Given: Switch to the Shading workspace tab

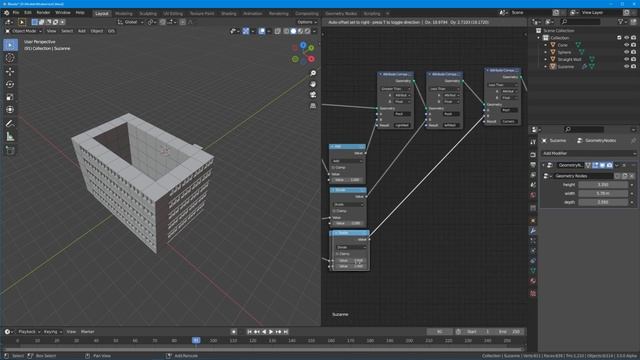Looking at the screenshot, I should (x=229, y=13).
